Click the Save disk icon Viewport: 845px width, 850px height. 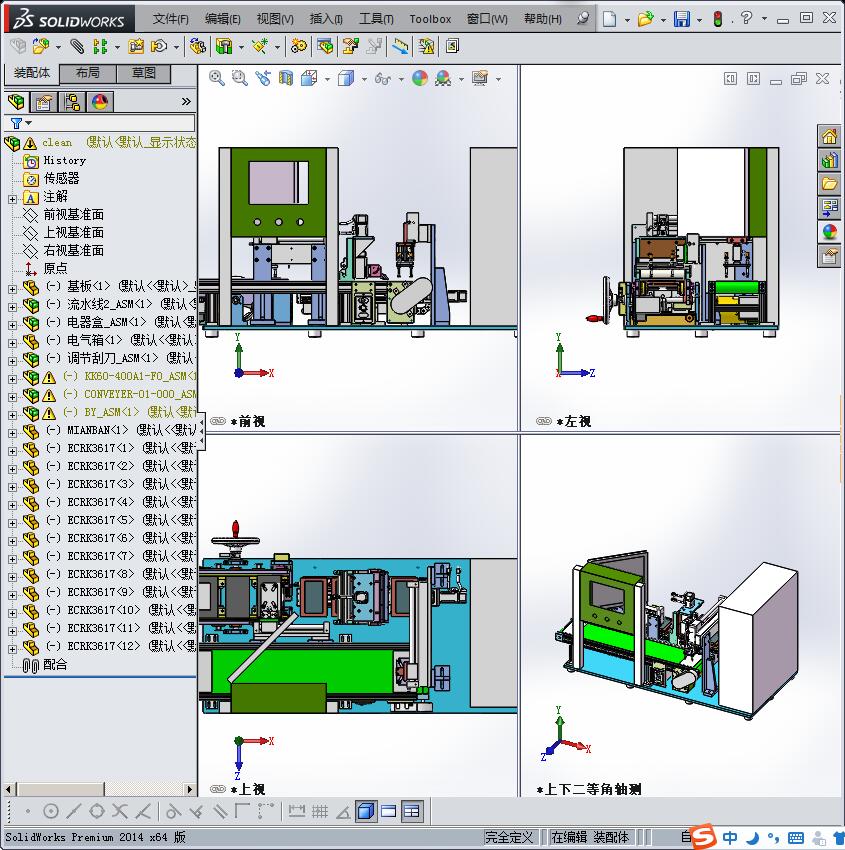tap(682, 20)
